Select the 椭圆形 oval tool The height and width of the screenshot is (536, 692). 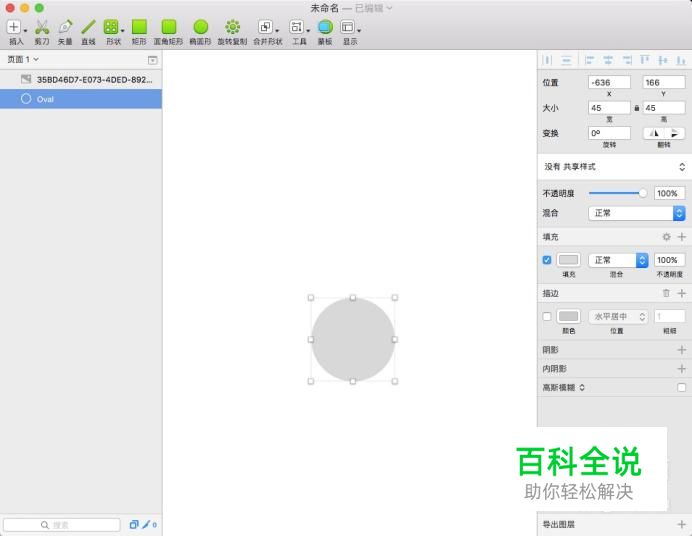[200, 28]
